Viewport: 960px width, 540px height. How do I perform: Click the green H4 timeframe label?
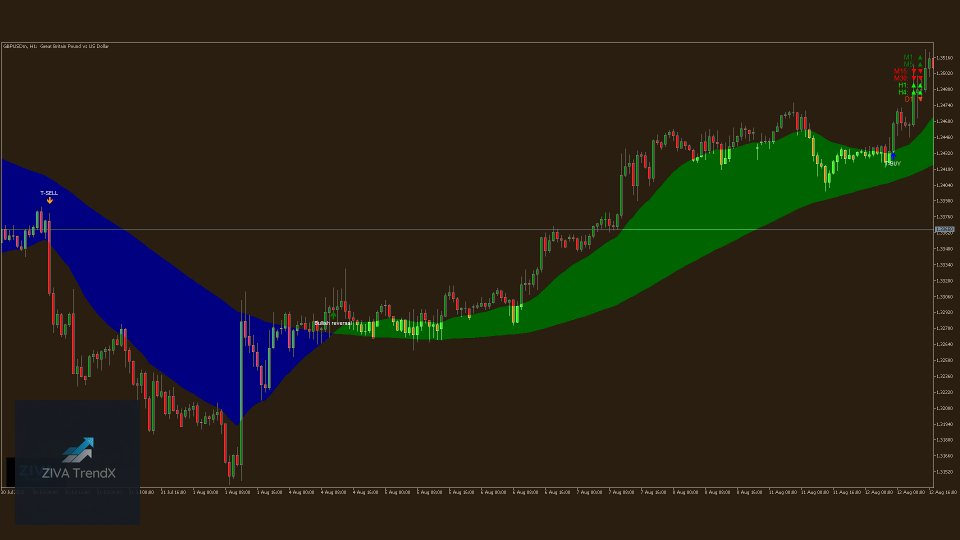(903, 92)
